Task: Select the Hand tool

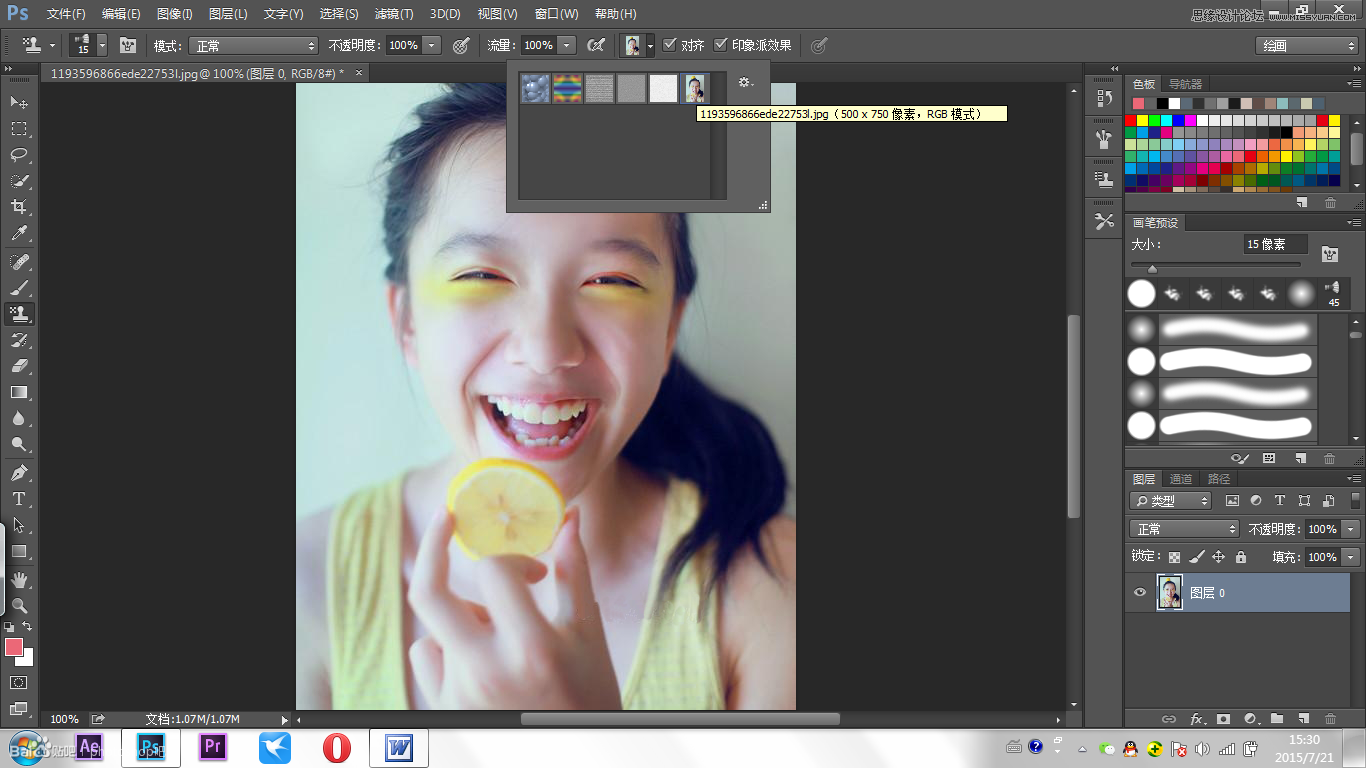Action: click(x=19, y=579)
